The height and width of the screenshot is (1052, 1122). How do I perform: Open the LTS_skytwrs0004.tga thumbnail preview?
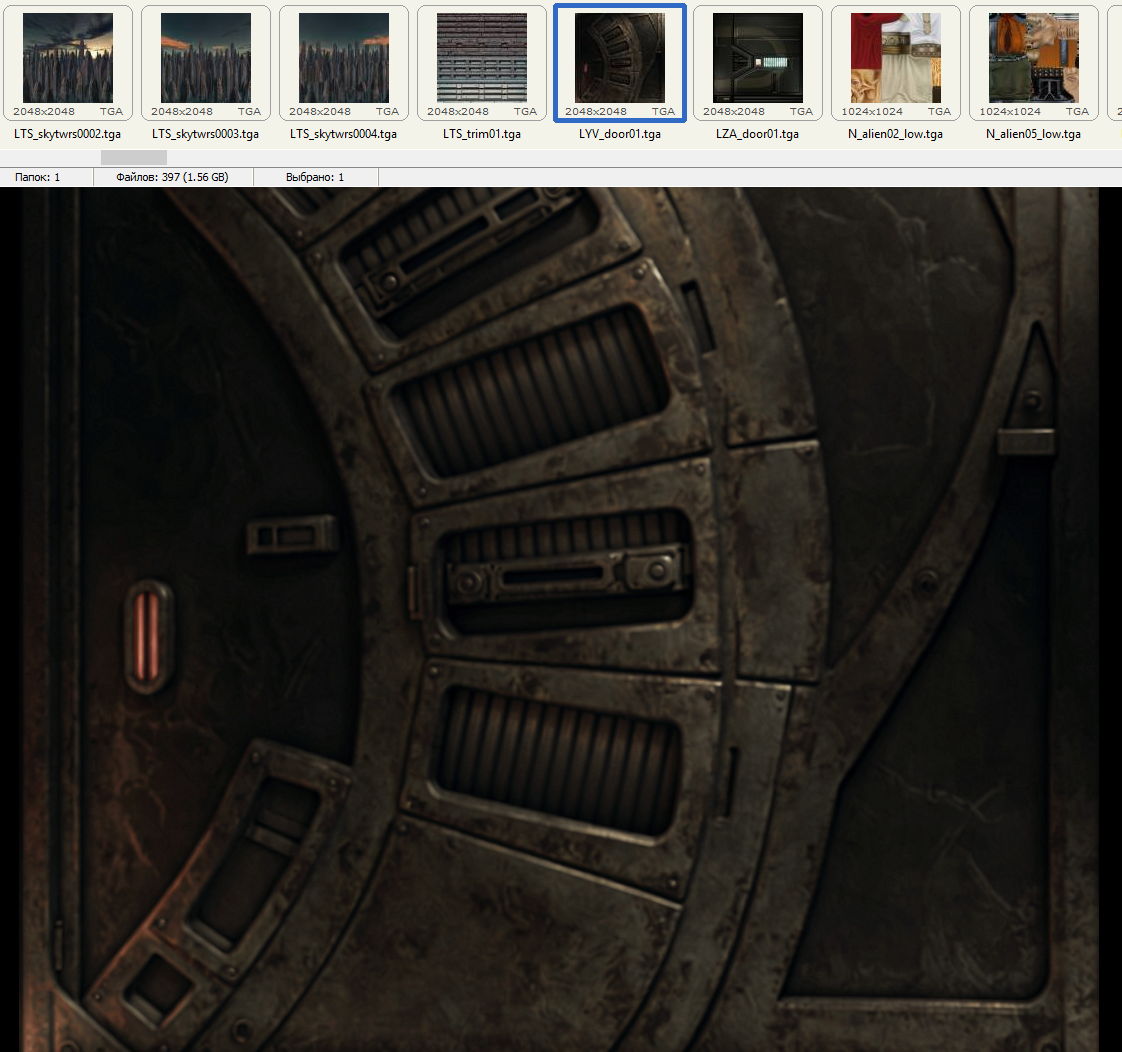(x=344, y=57)
